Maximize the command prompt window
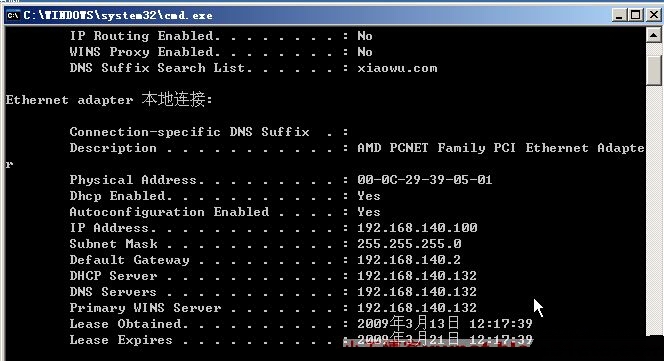This screenshot has height=361, width=664. (635, 16)
